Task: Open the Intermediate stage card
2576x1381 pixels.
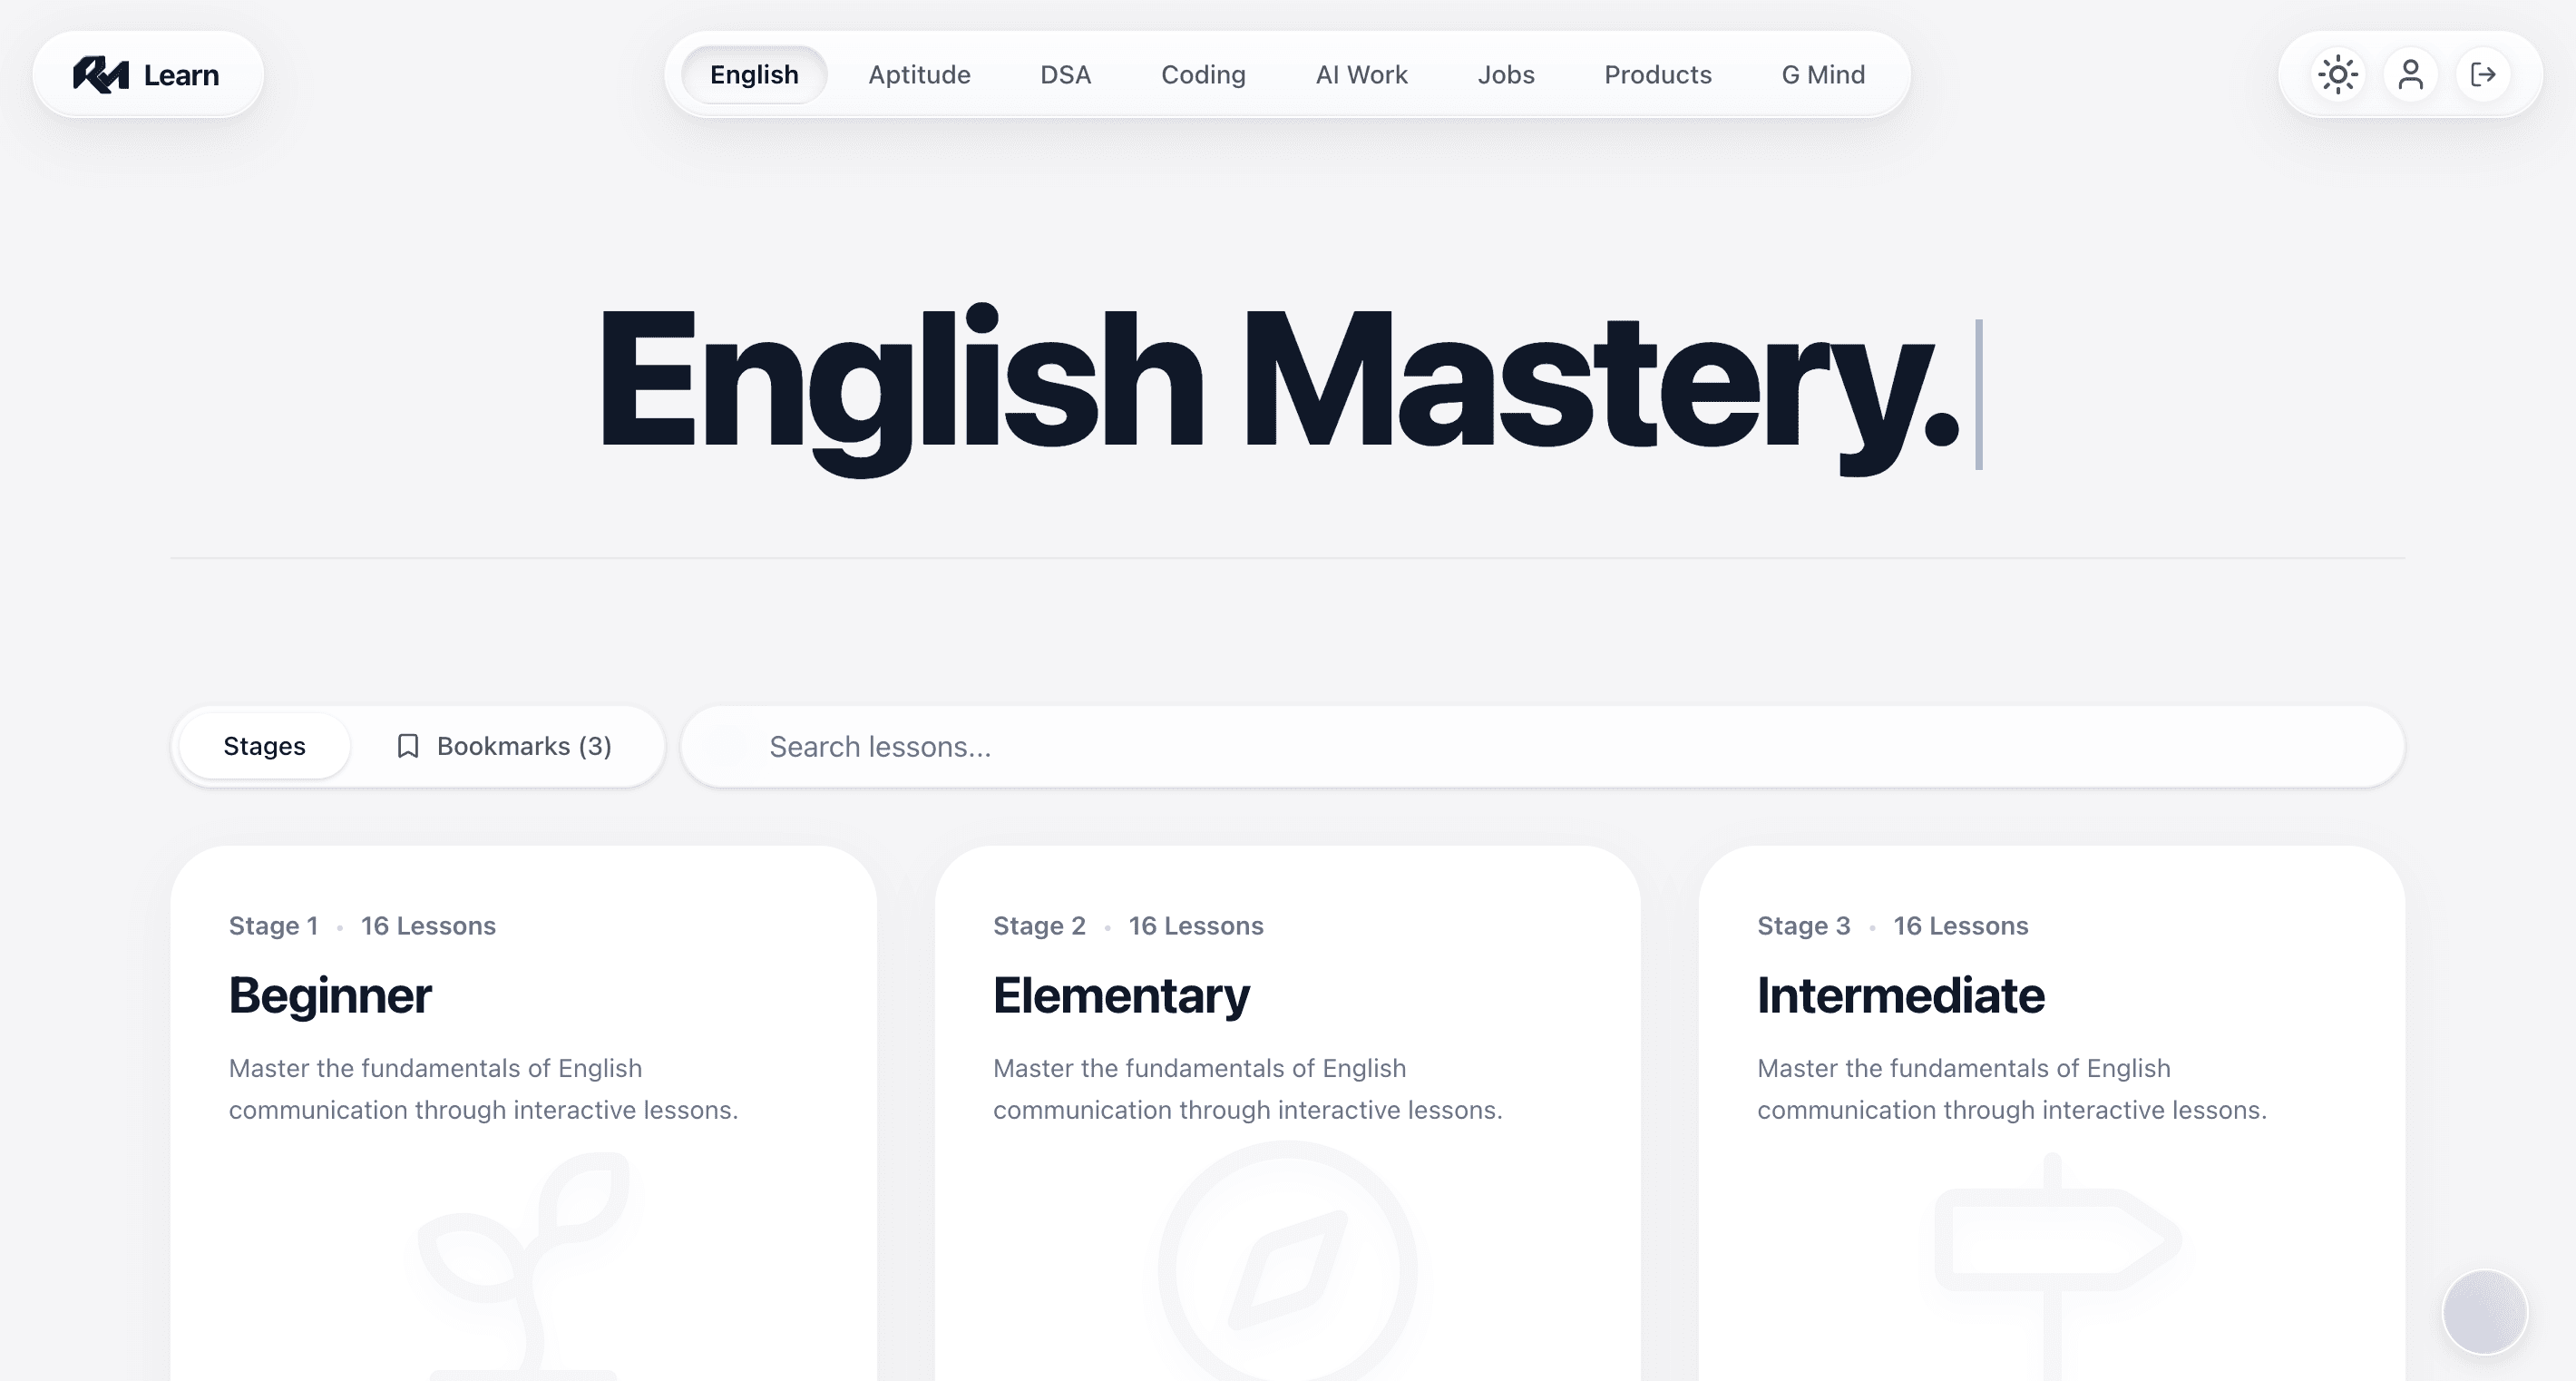Action: (2052, 1113)
